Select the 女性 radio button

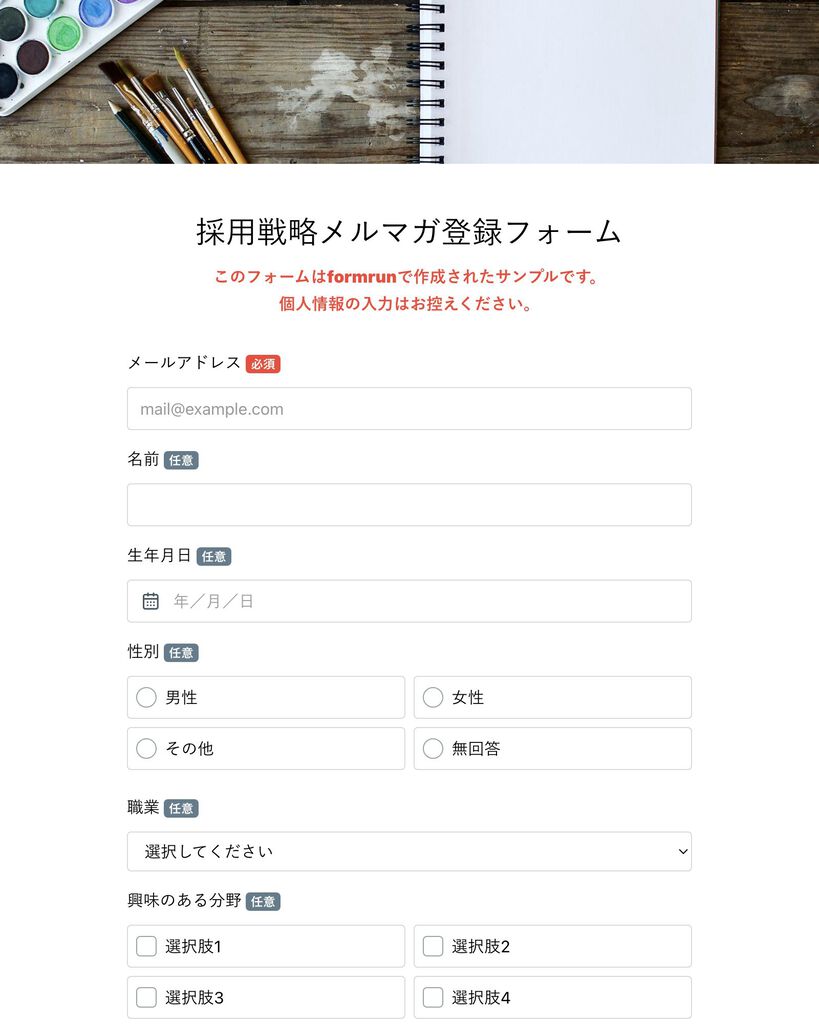pyautogui.click(x=433, y=697)
